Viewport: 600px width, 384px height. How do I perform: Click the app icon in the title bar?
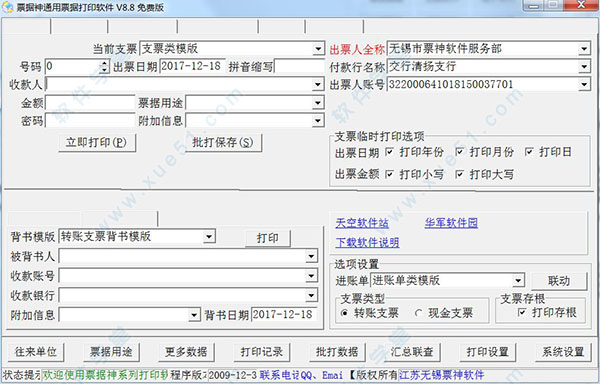(7, 7)
